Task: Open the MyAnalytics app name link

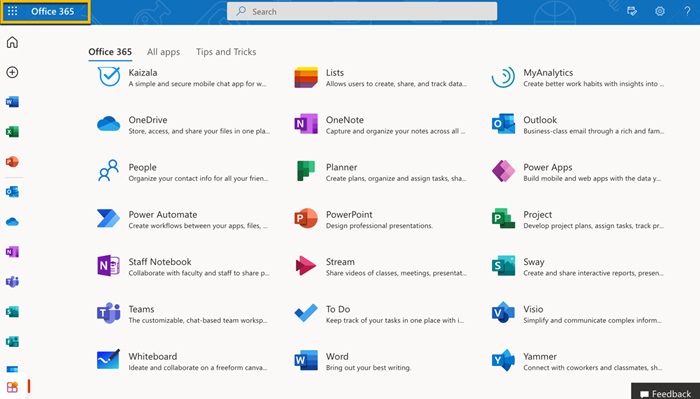Action: click(548, 72)
